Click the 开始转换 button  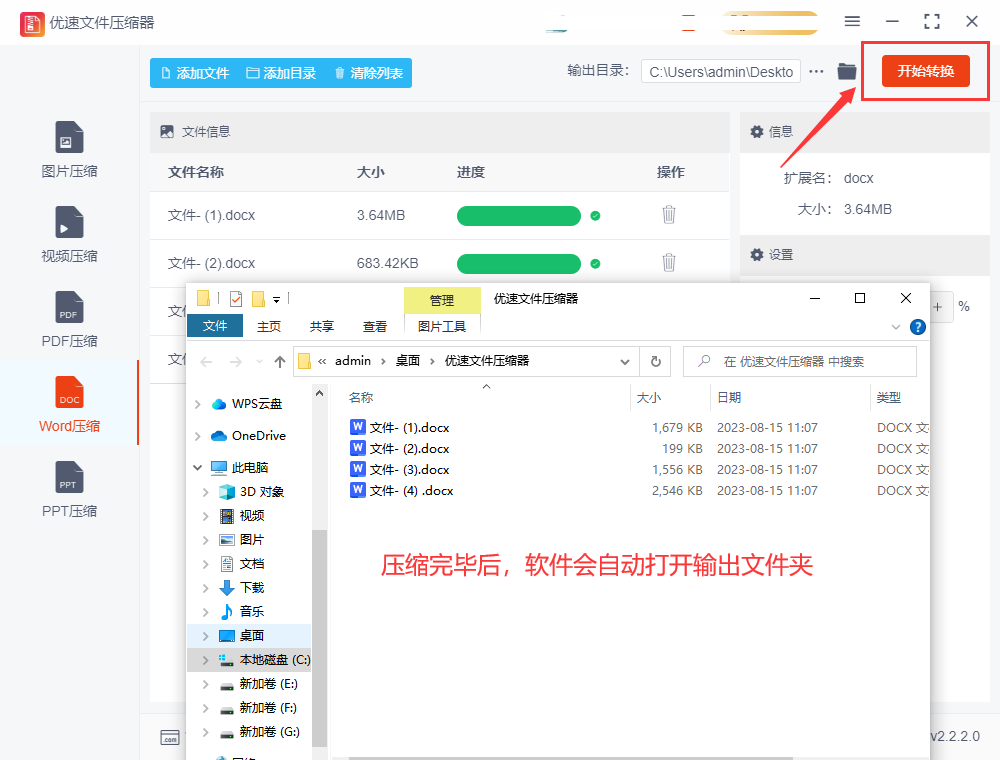[x=925, y=71]
